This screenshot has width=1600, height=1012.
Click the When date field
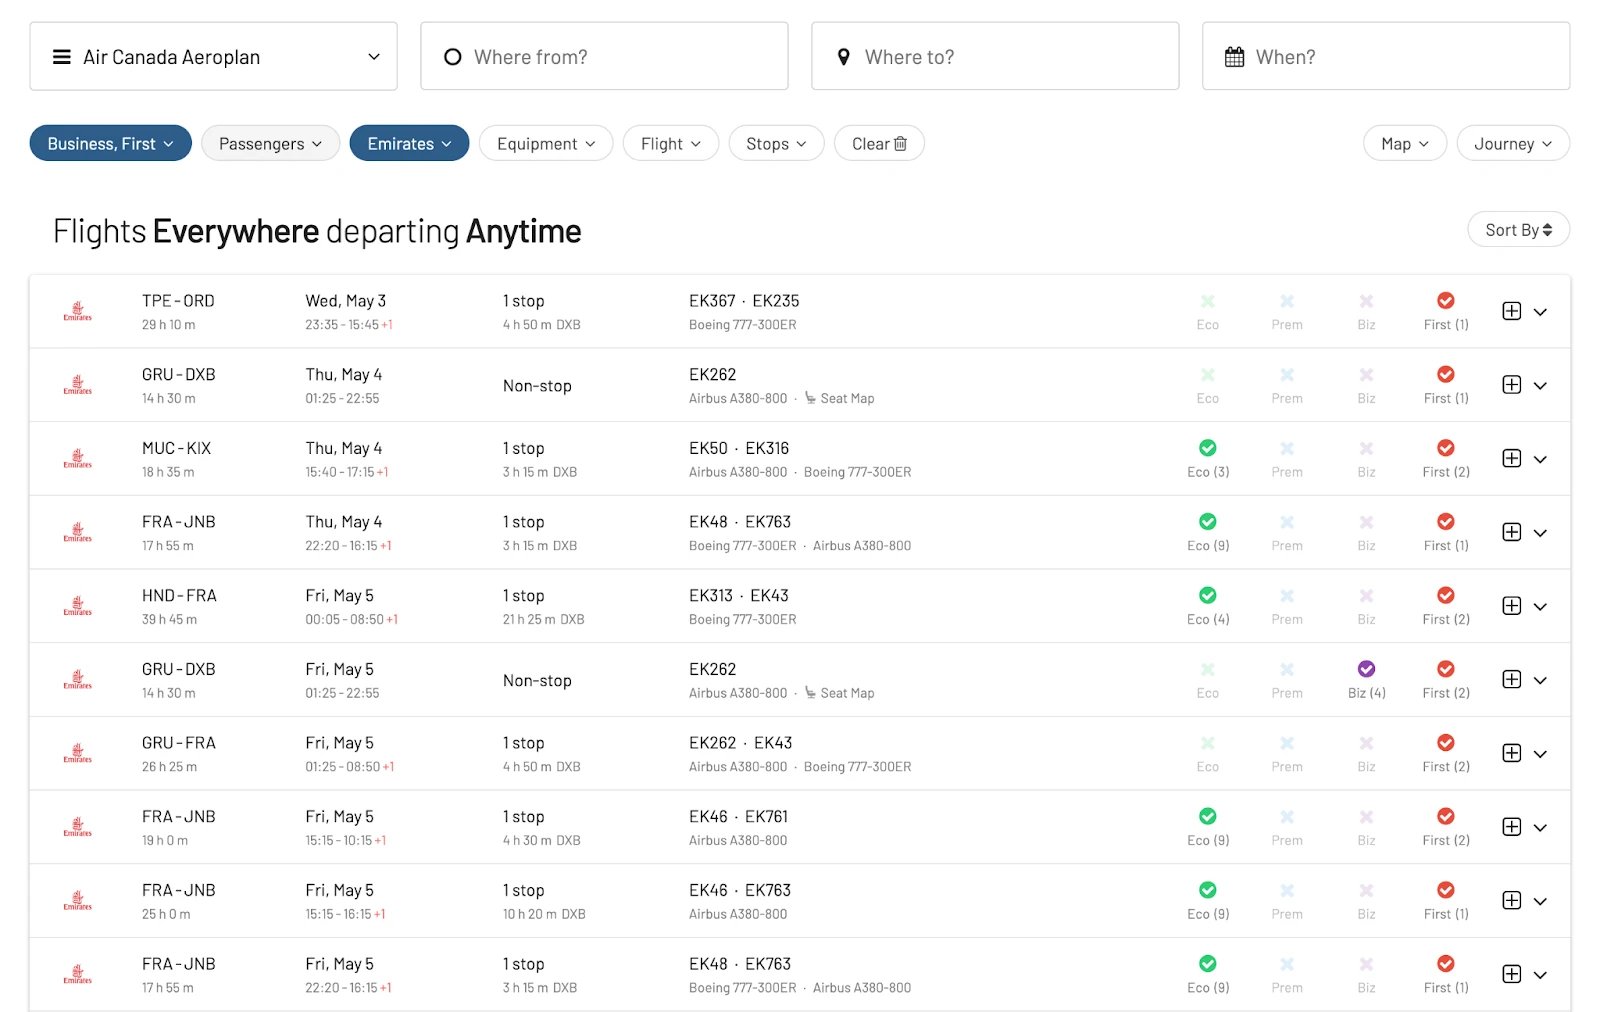click(1386, 56)
